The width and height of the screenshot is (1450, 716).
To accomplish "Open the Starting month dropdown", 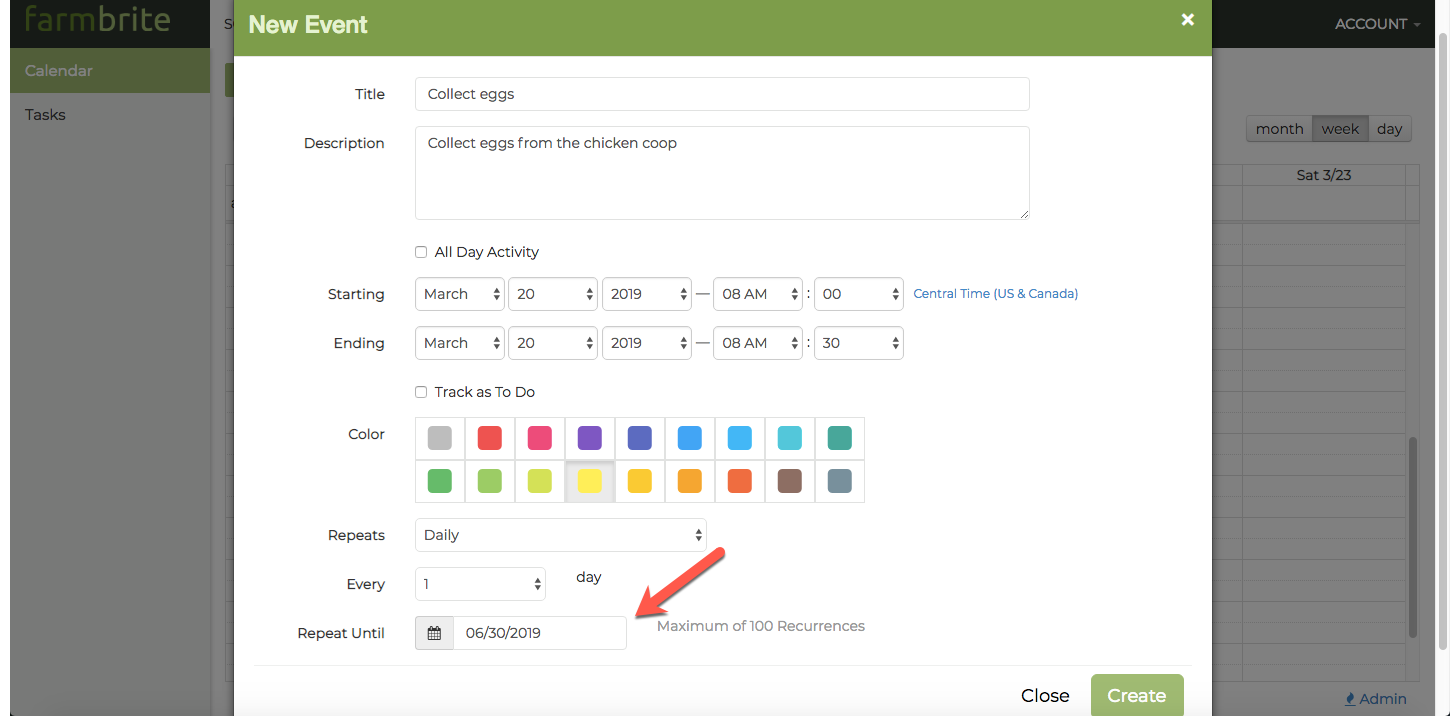I will 460,294.
